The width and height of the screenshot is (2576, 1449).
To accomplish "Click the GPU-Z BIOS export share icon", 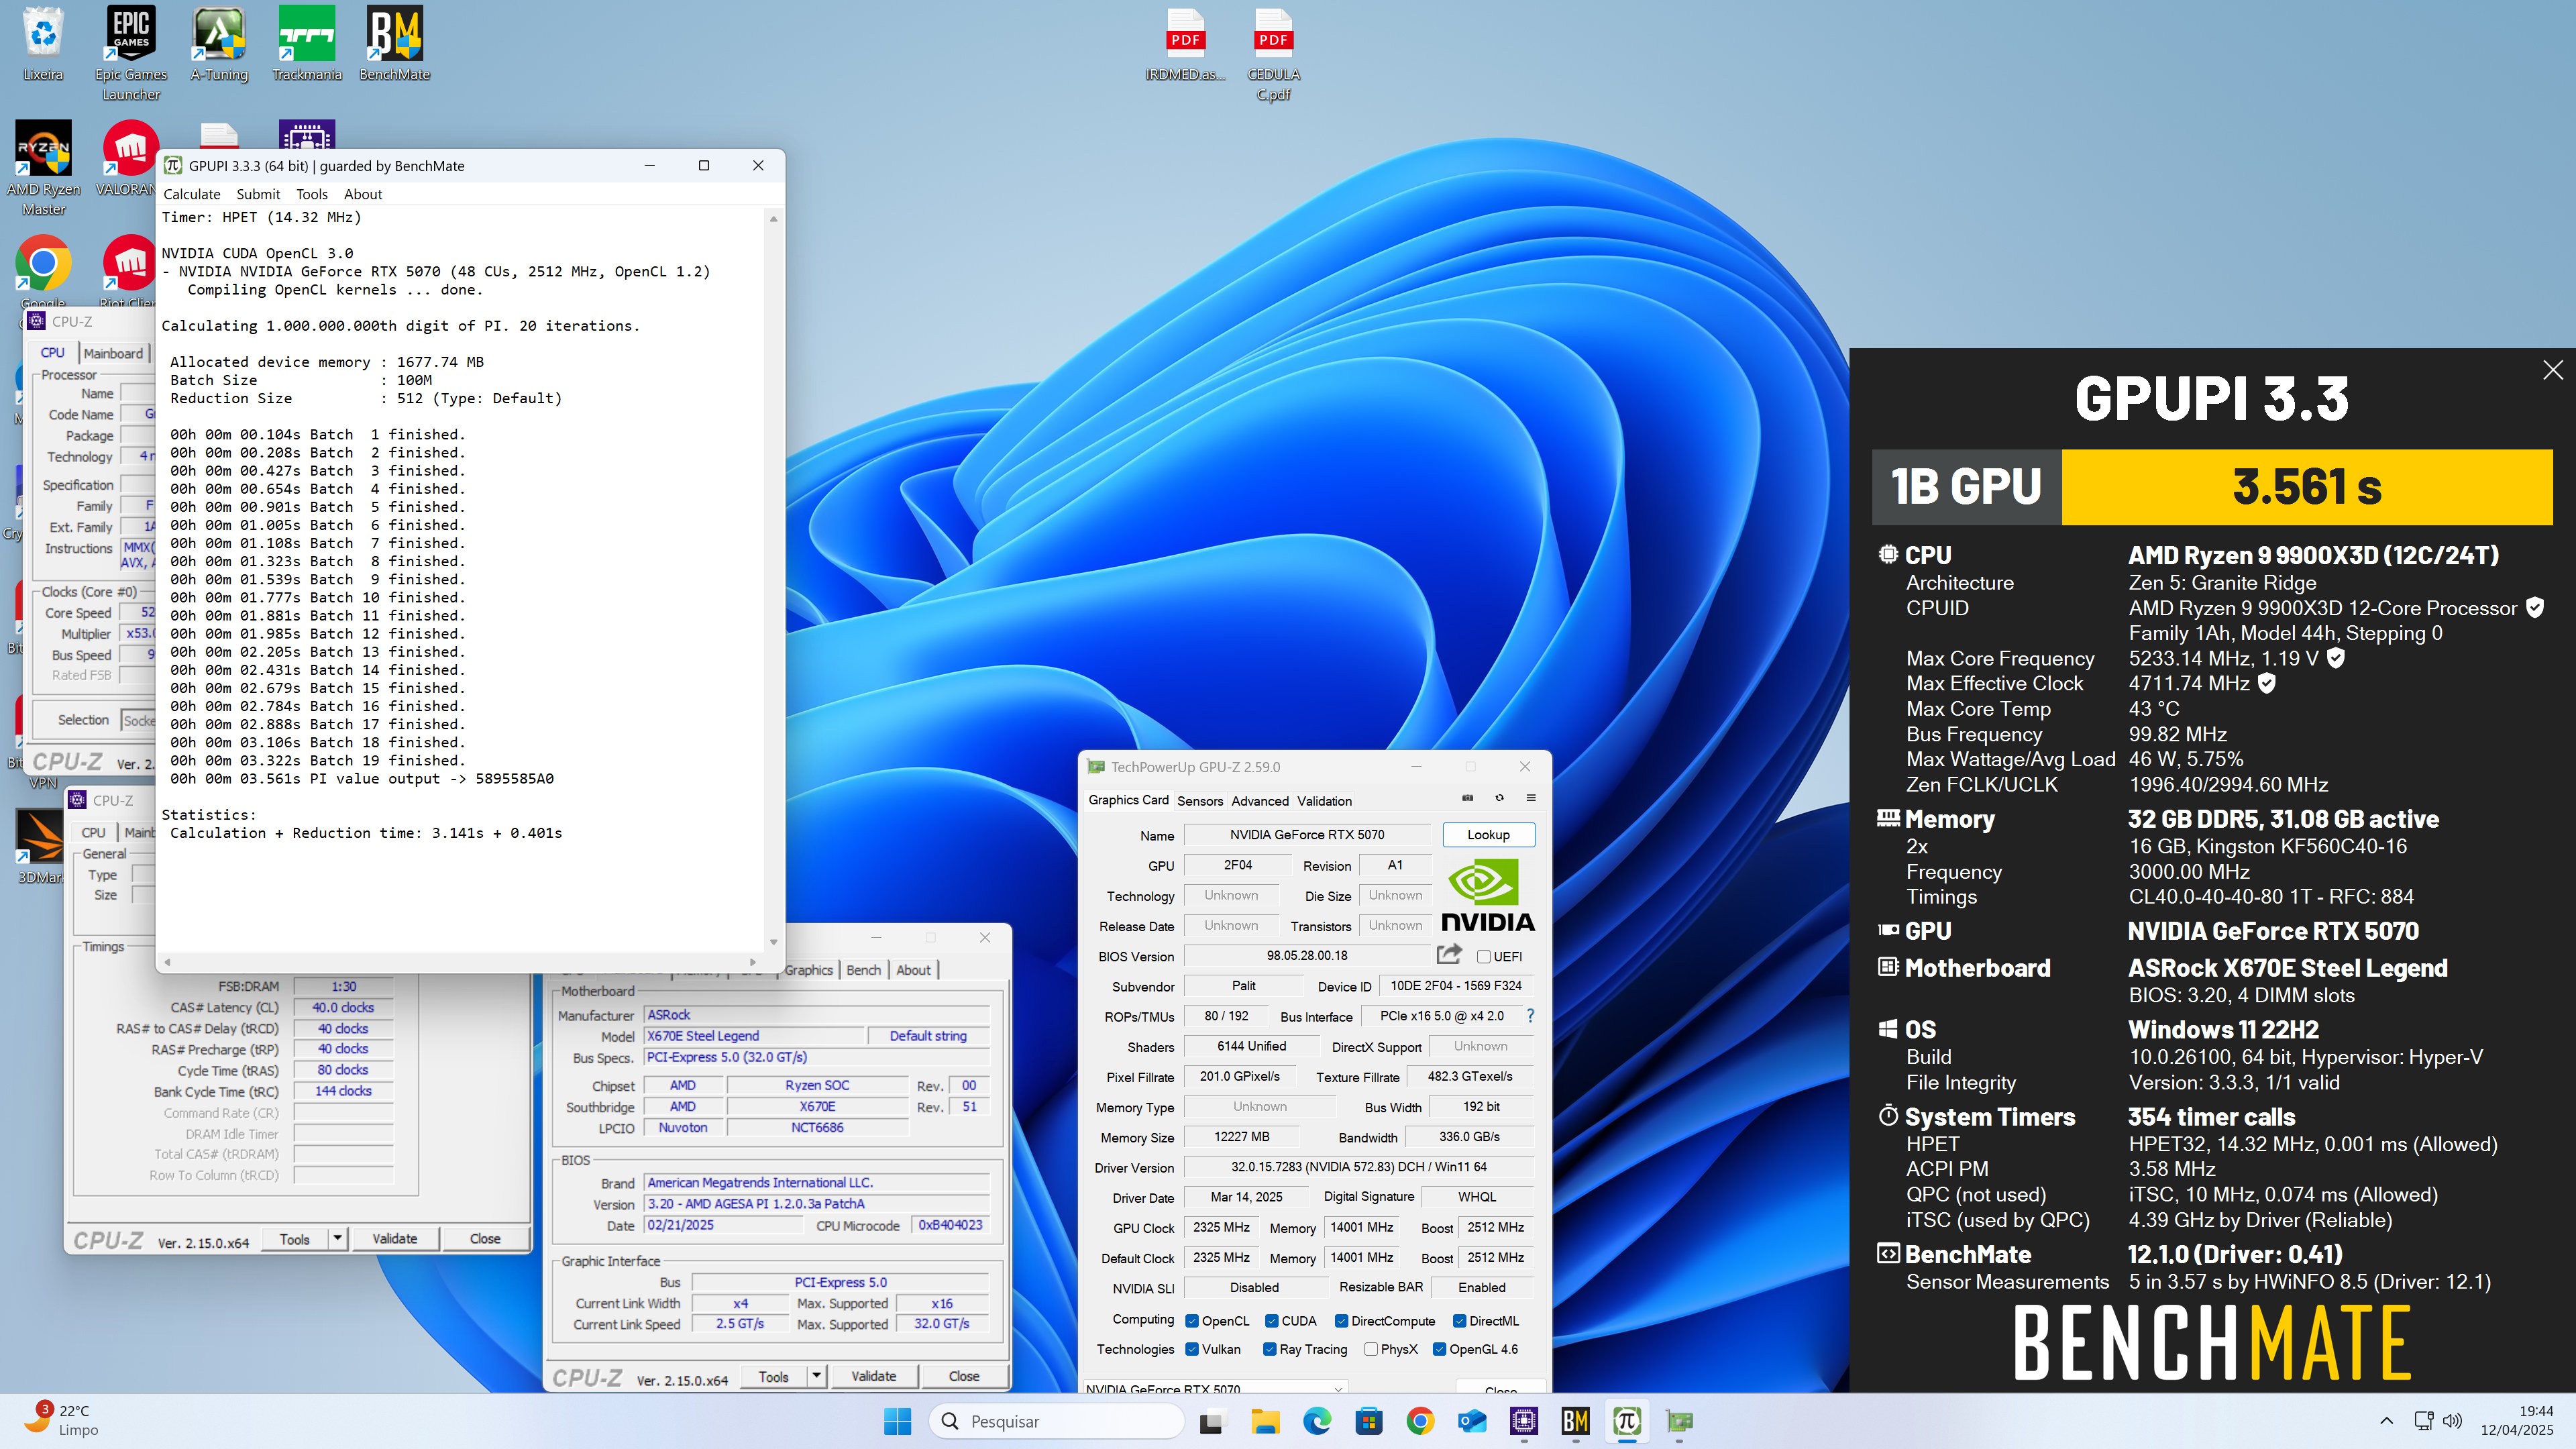I will click(x=1449, y=954).
